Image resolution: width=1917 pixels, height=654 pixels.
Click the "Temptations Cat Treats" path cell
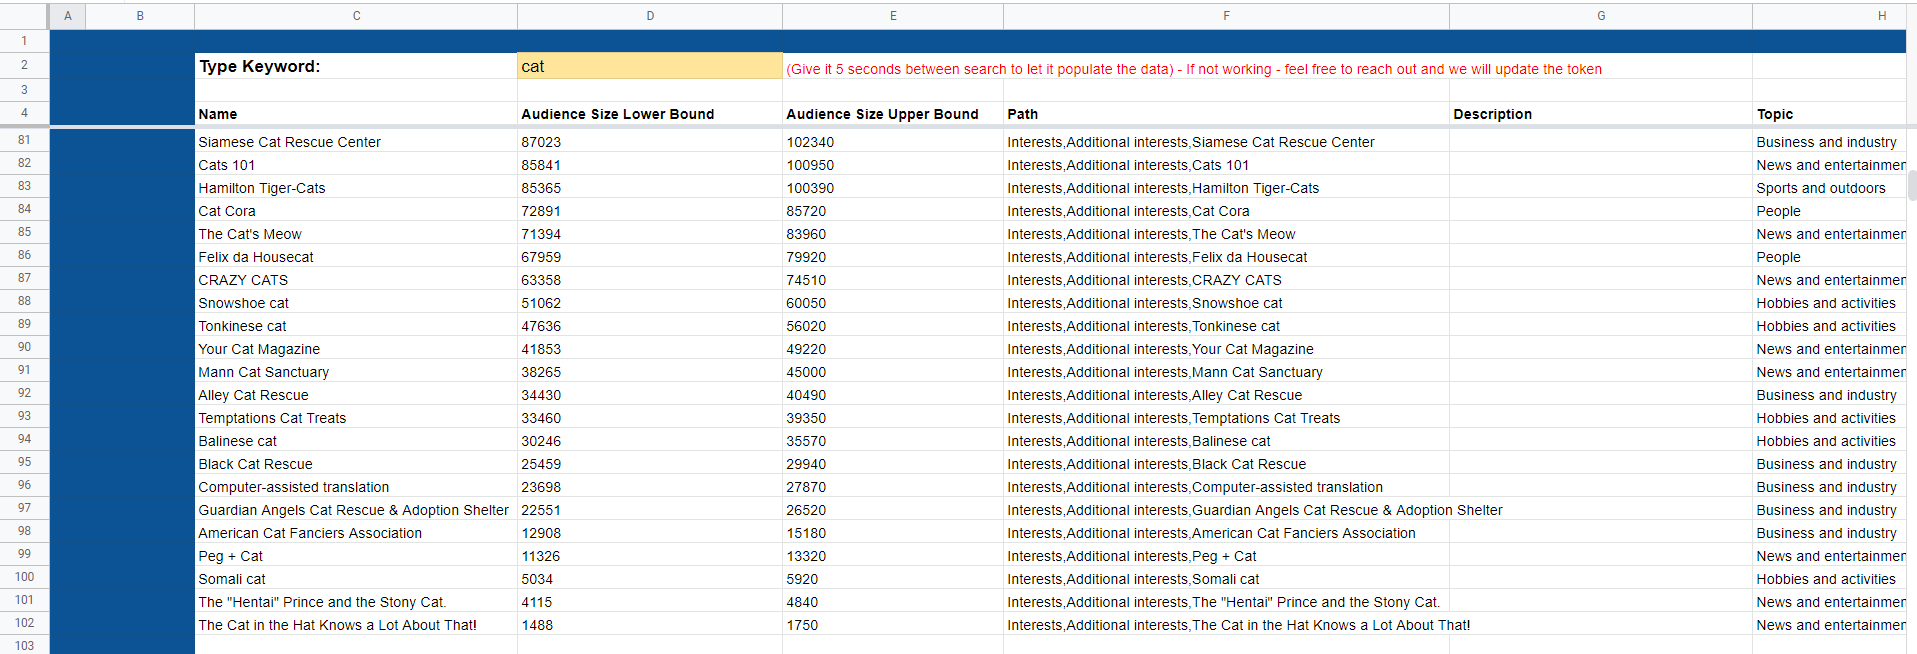(1173, 418)
